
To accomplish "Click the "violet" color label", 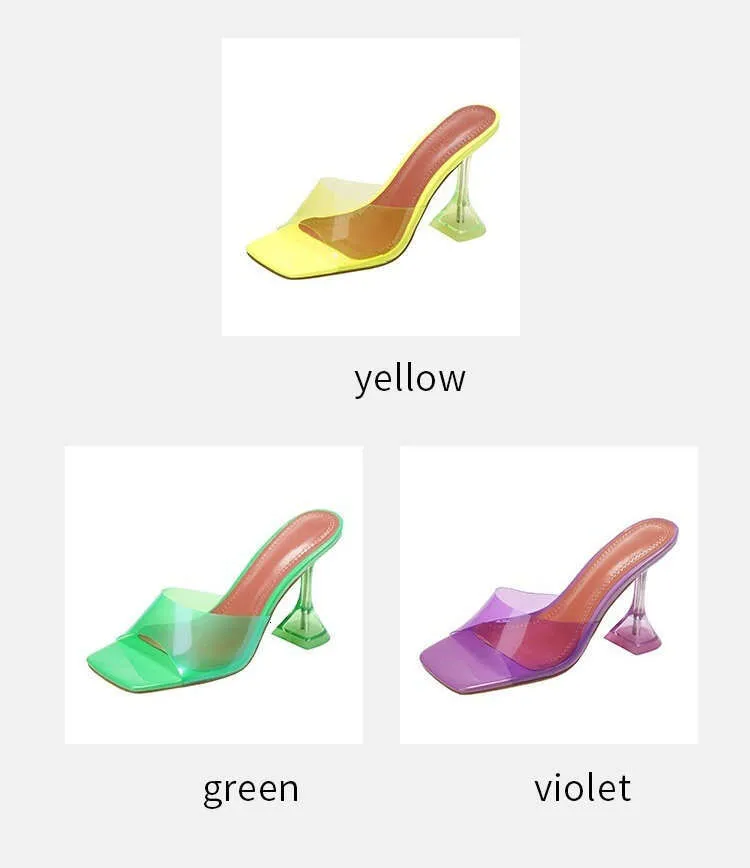I will (x=582, y=788).
